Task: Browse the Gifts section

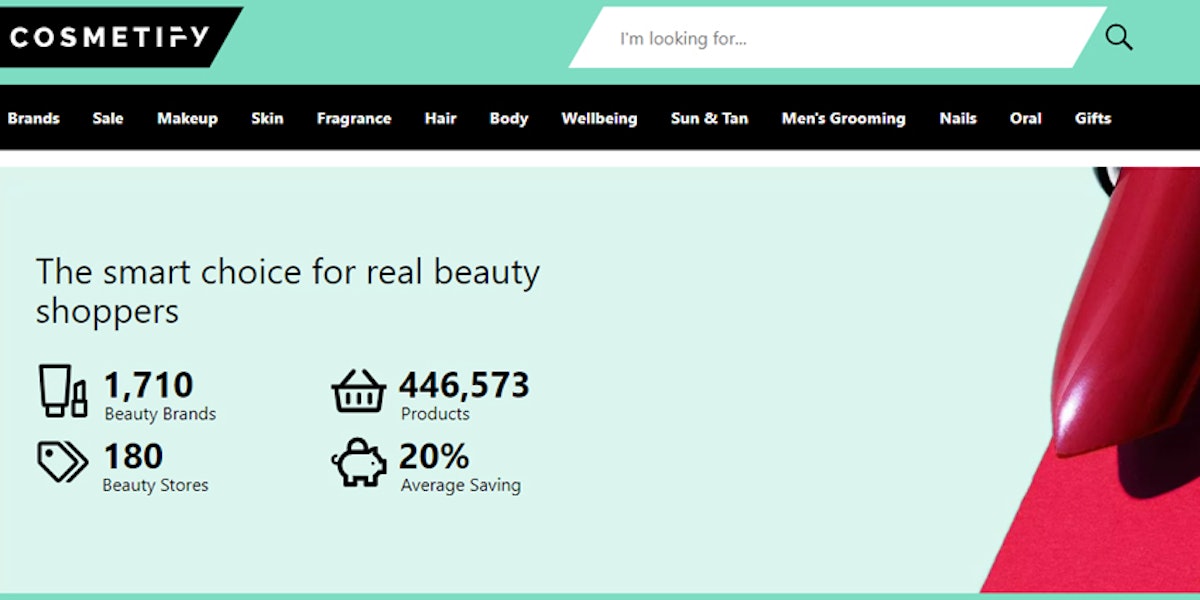Action: click(x=1093, y=118)
